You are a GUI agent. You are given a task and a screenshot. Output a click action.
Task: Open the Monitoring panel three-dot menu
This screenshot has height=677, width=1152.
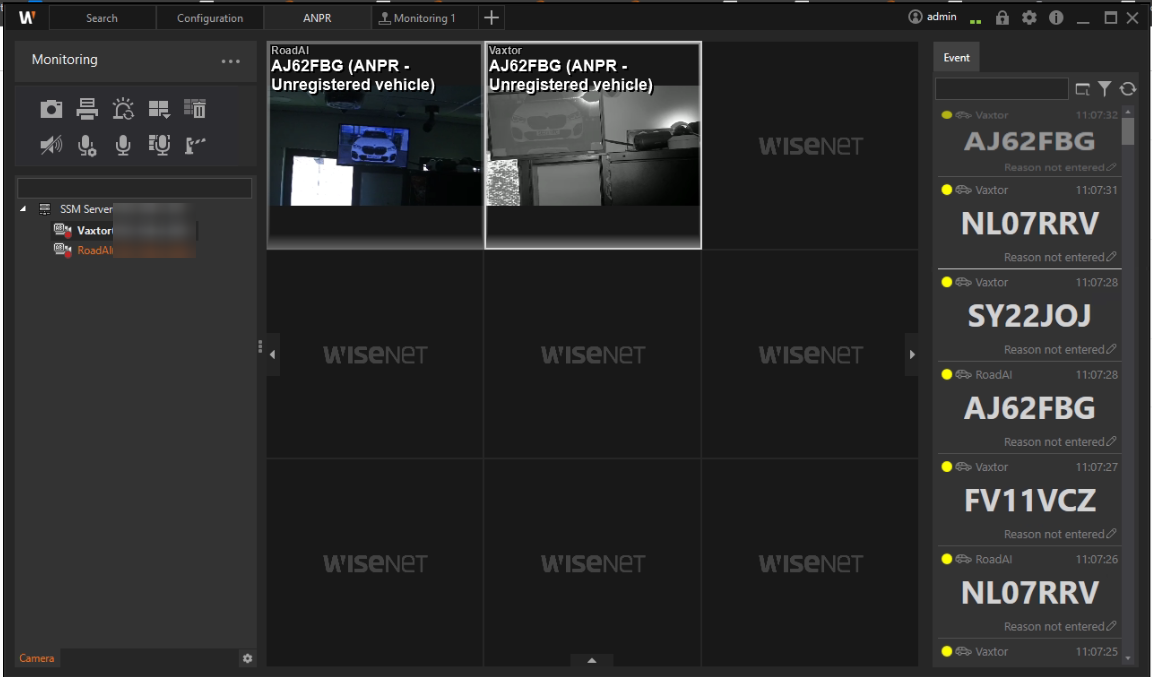231,62
